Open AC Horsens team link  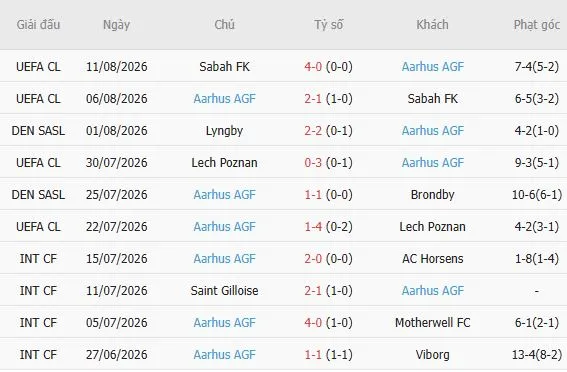pyautogui.click(x=432, y=258)
